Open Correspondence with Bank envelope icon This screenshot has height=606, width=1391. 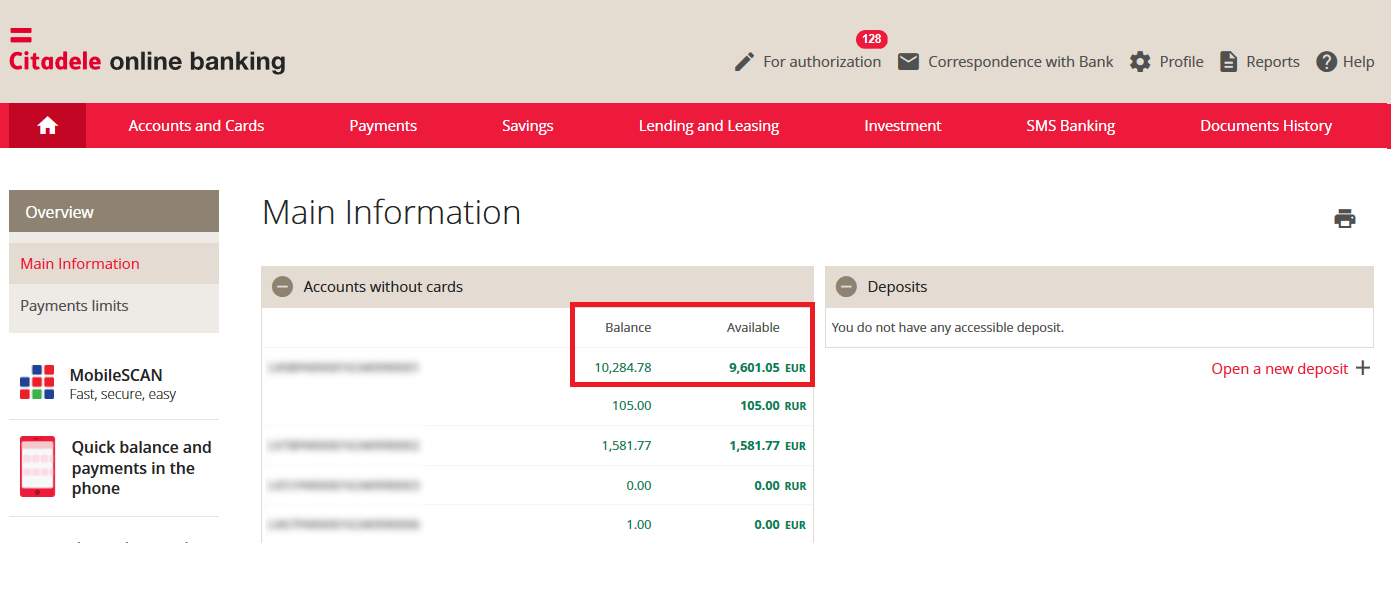(x=909, y=61)
